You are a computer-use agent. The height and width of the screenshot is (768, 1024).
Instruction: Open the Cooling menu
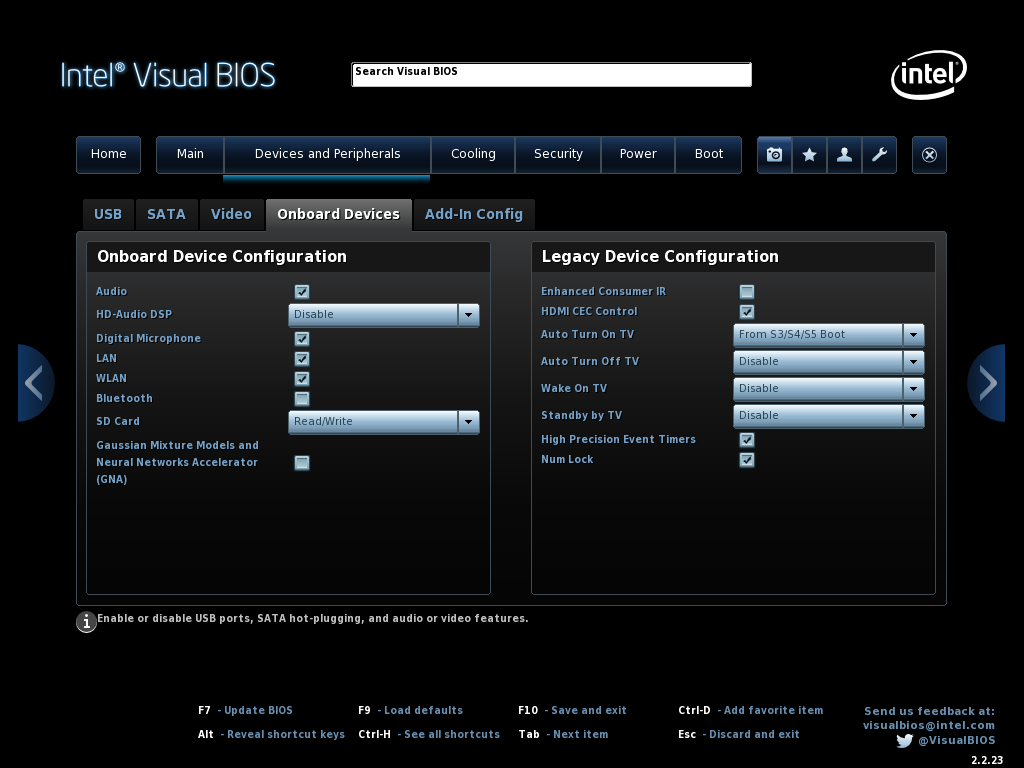click(x=473, y=155)
